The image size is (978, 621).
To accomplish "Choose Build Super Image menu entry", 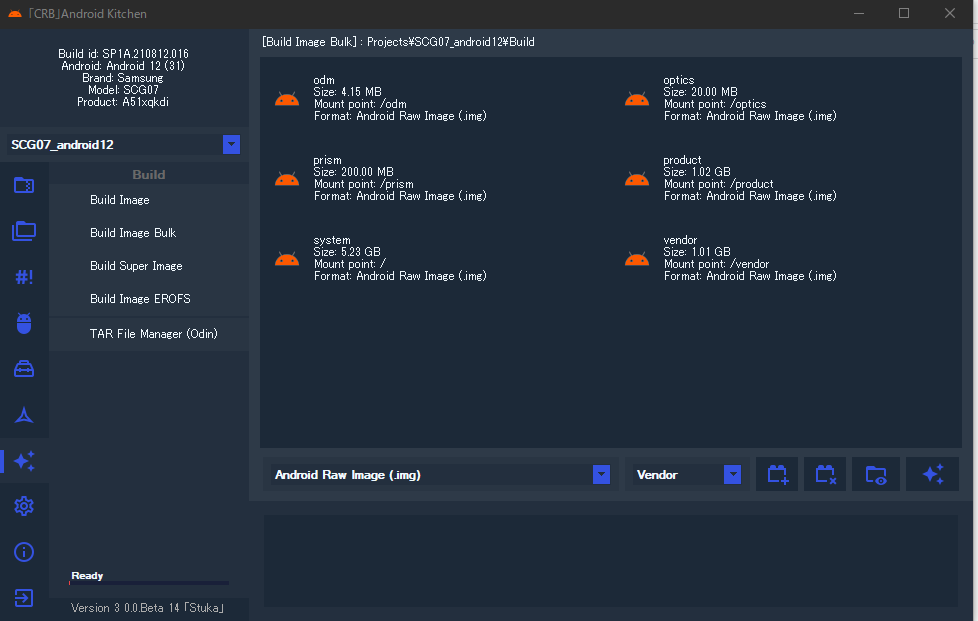I will click(136, 266).
